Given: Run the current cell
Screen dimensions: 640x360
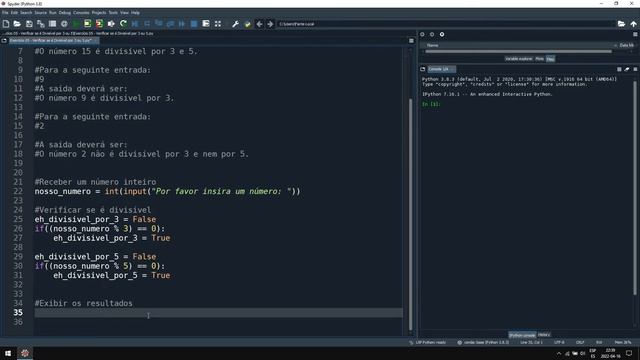Looking at the screenshot, I should (87, 24).
